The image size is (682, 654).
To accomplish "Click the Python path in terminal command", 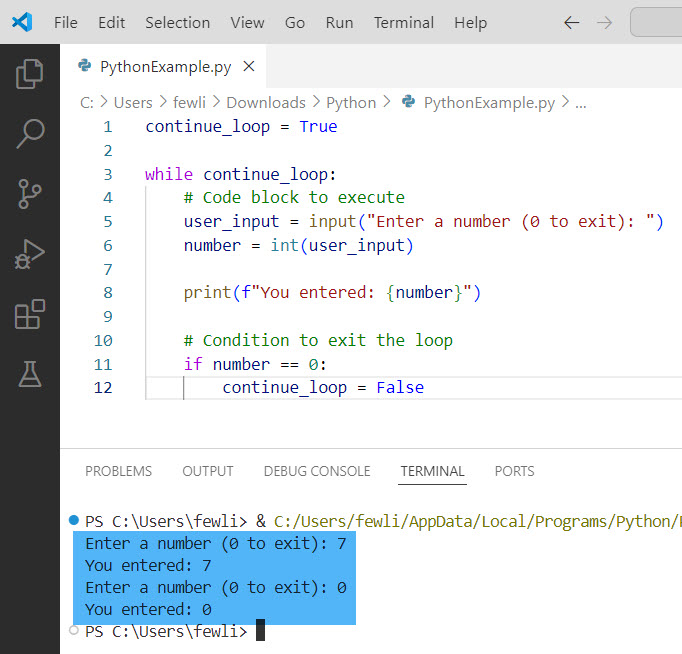I will pyautogui.click(x=478, y=521).
